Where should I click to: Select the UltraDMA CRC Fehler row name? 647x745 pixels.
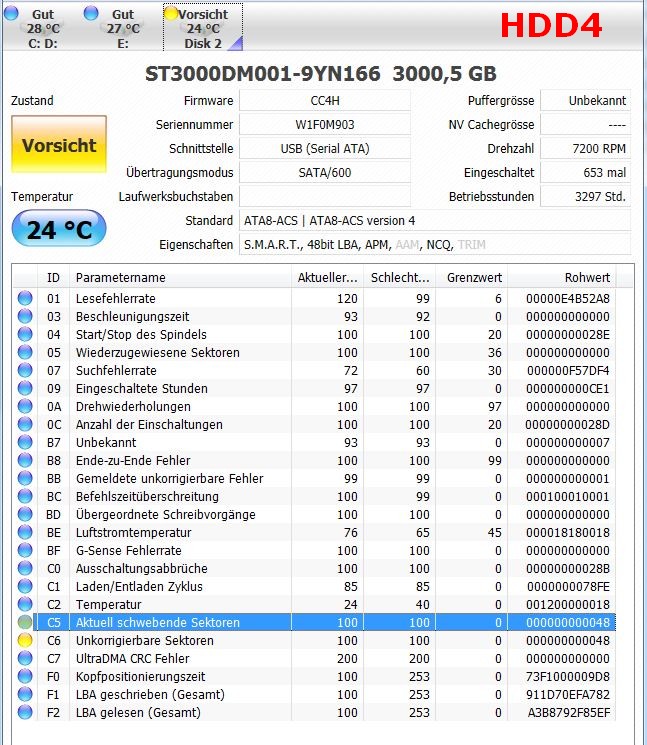point(133,659)
